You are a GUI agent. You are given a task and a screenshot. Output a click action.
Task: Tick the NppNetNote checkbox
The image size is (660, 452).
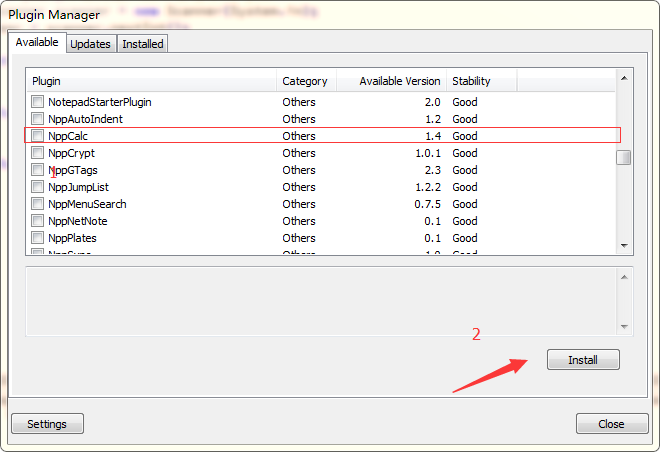click(x=37, y=221)
